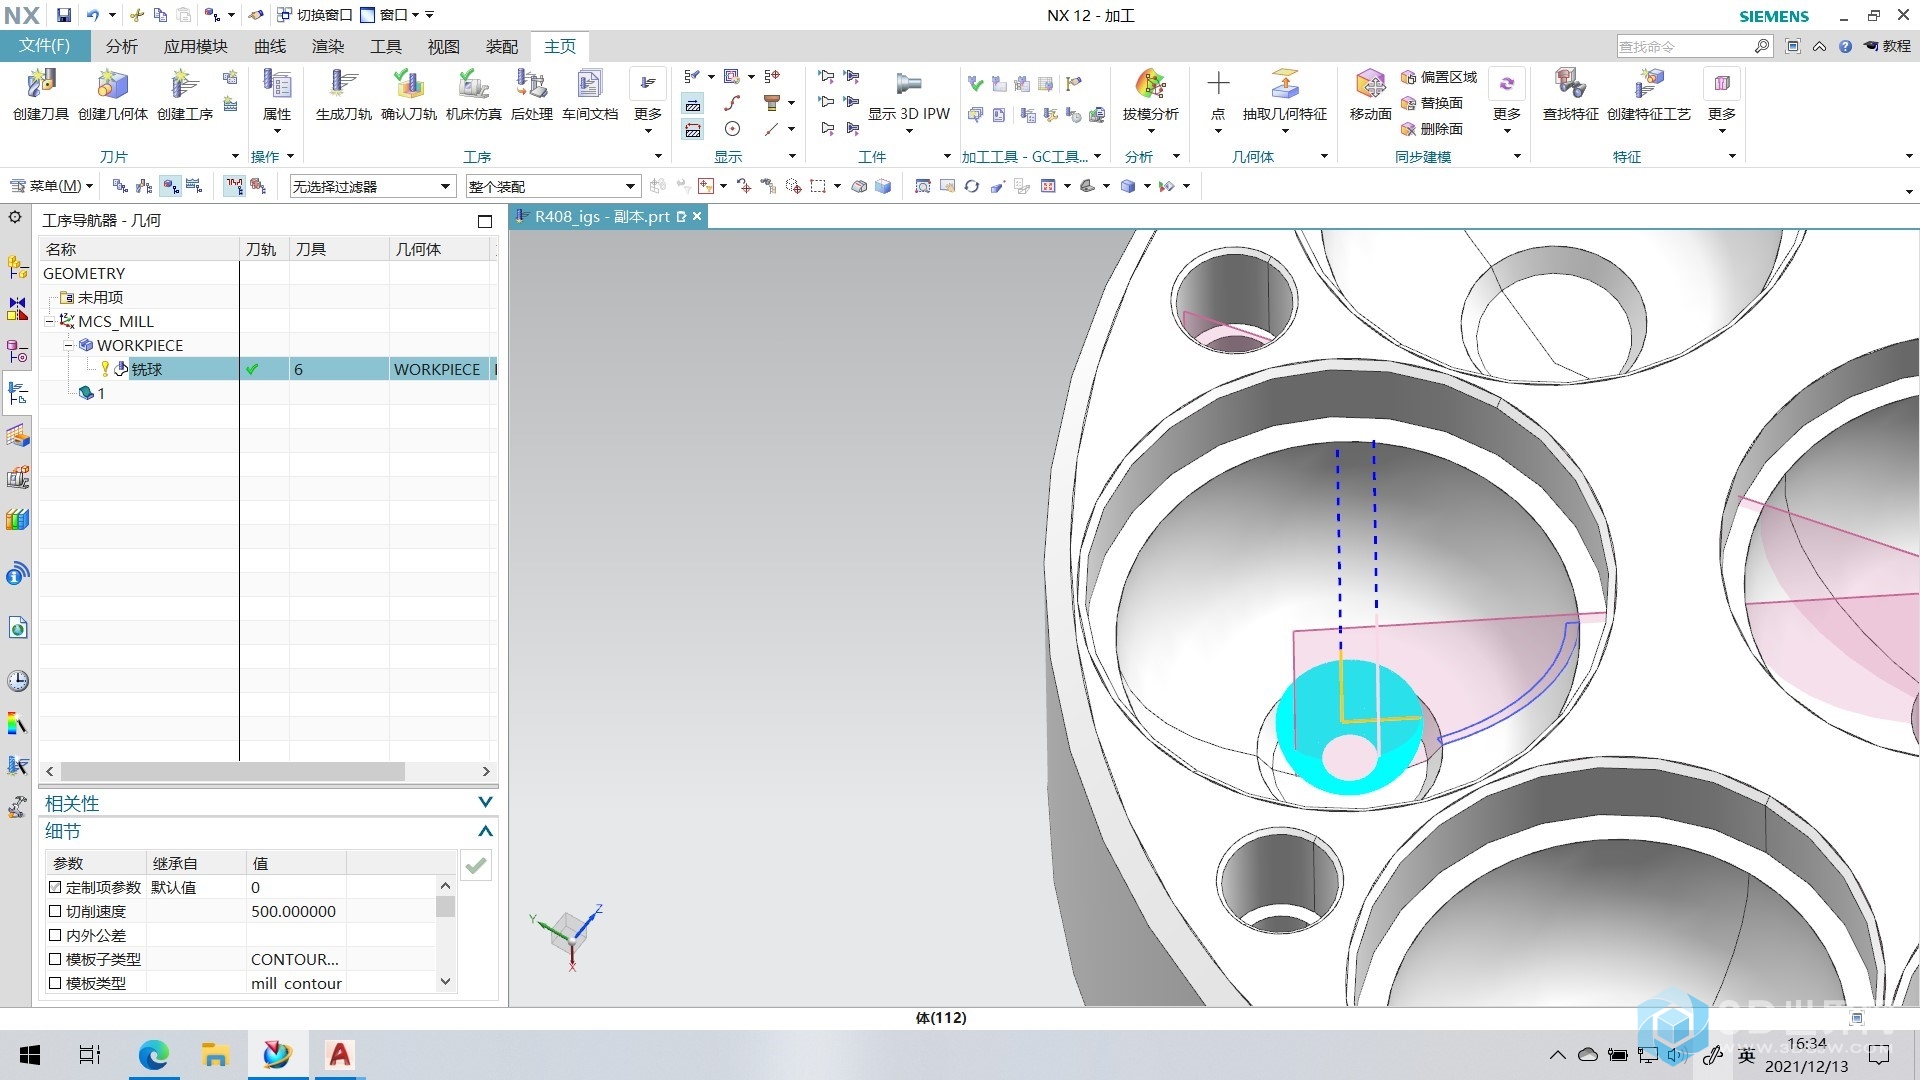1920x1080 pixels.
Task: Open the 无选择过滤器 dropdown
Action: point(372,186)
